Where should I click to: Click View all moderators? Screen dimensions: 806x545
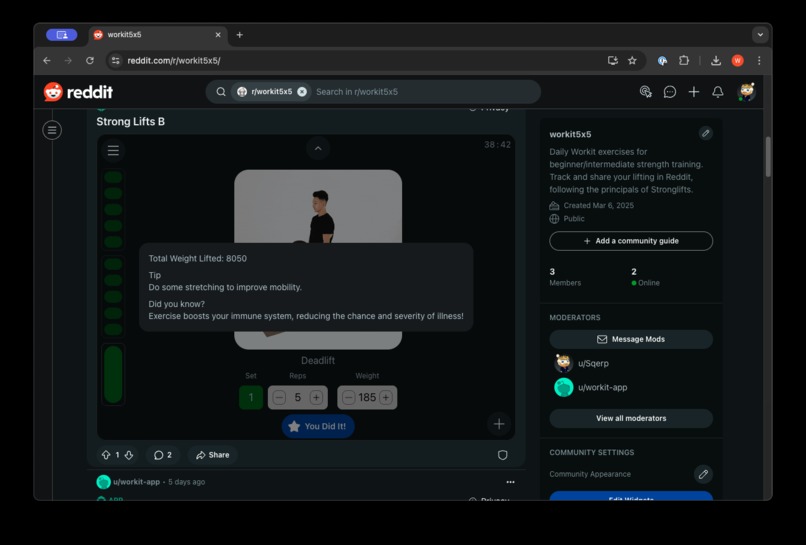631,418
